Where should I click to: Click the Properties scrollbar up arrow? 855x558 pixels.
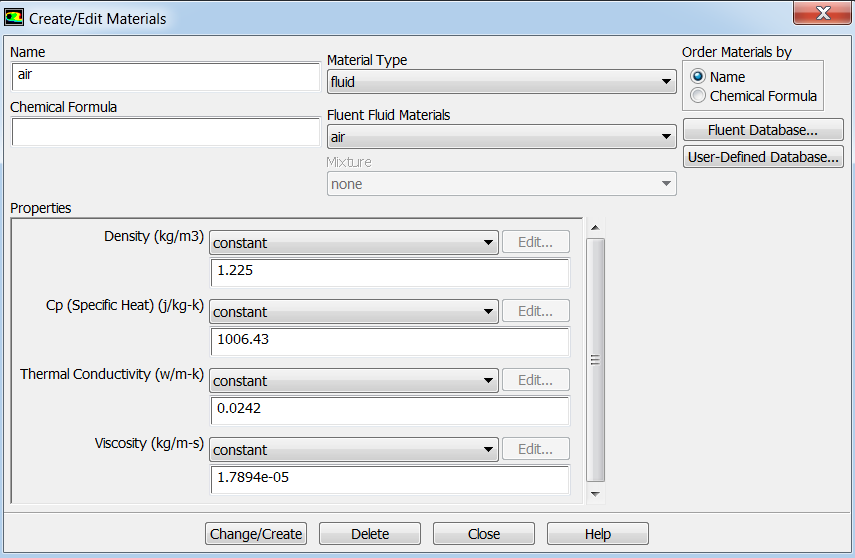click(595, 227)
